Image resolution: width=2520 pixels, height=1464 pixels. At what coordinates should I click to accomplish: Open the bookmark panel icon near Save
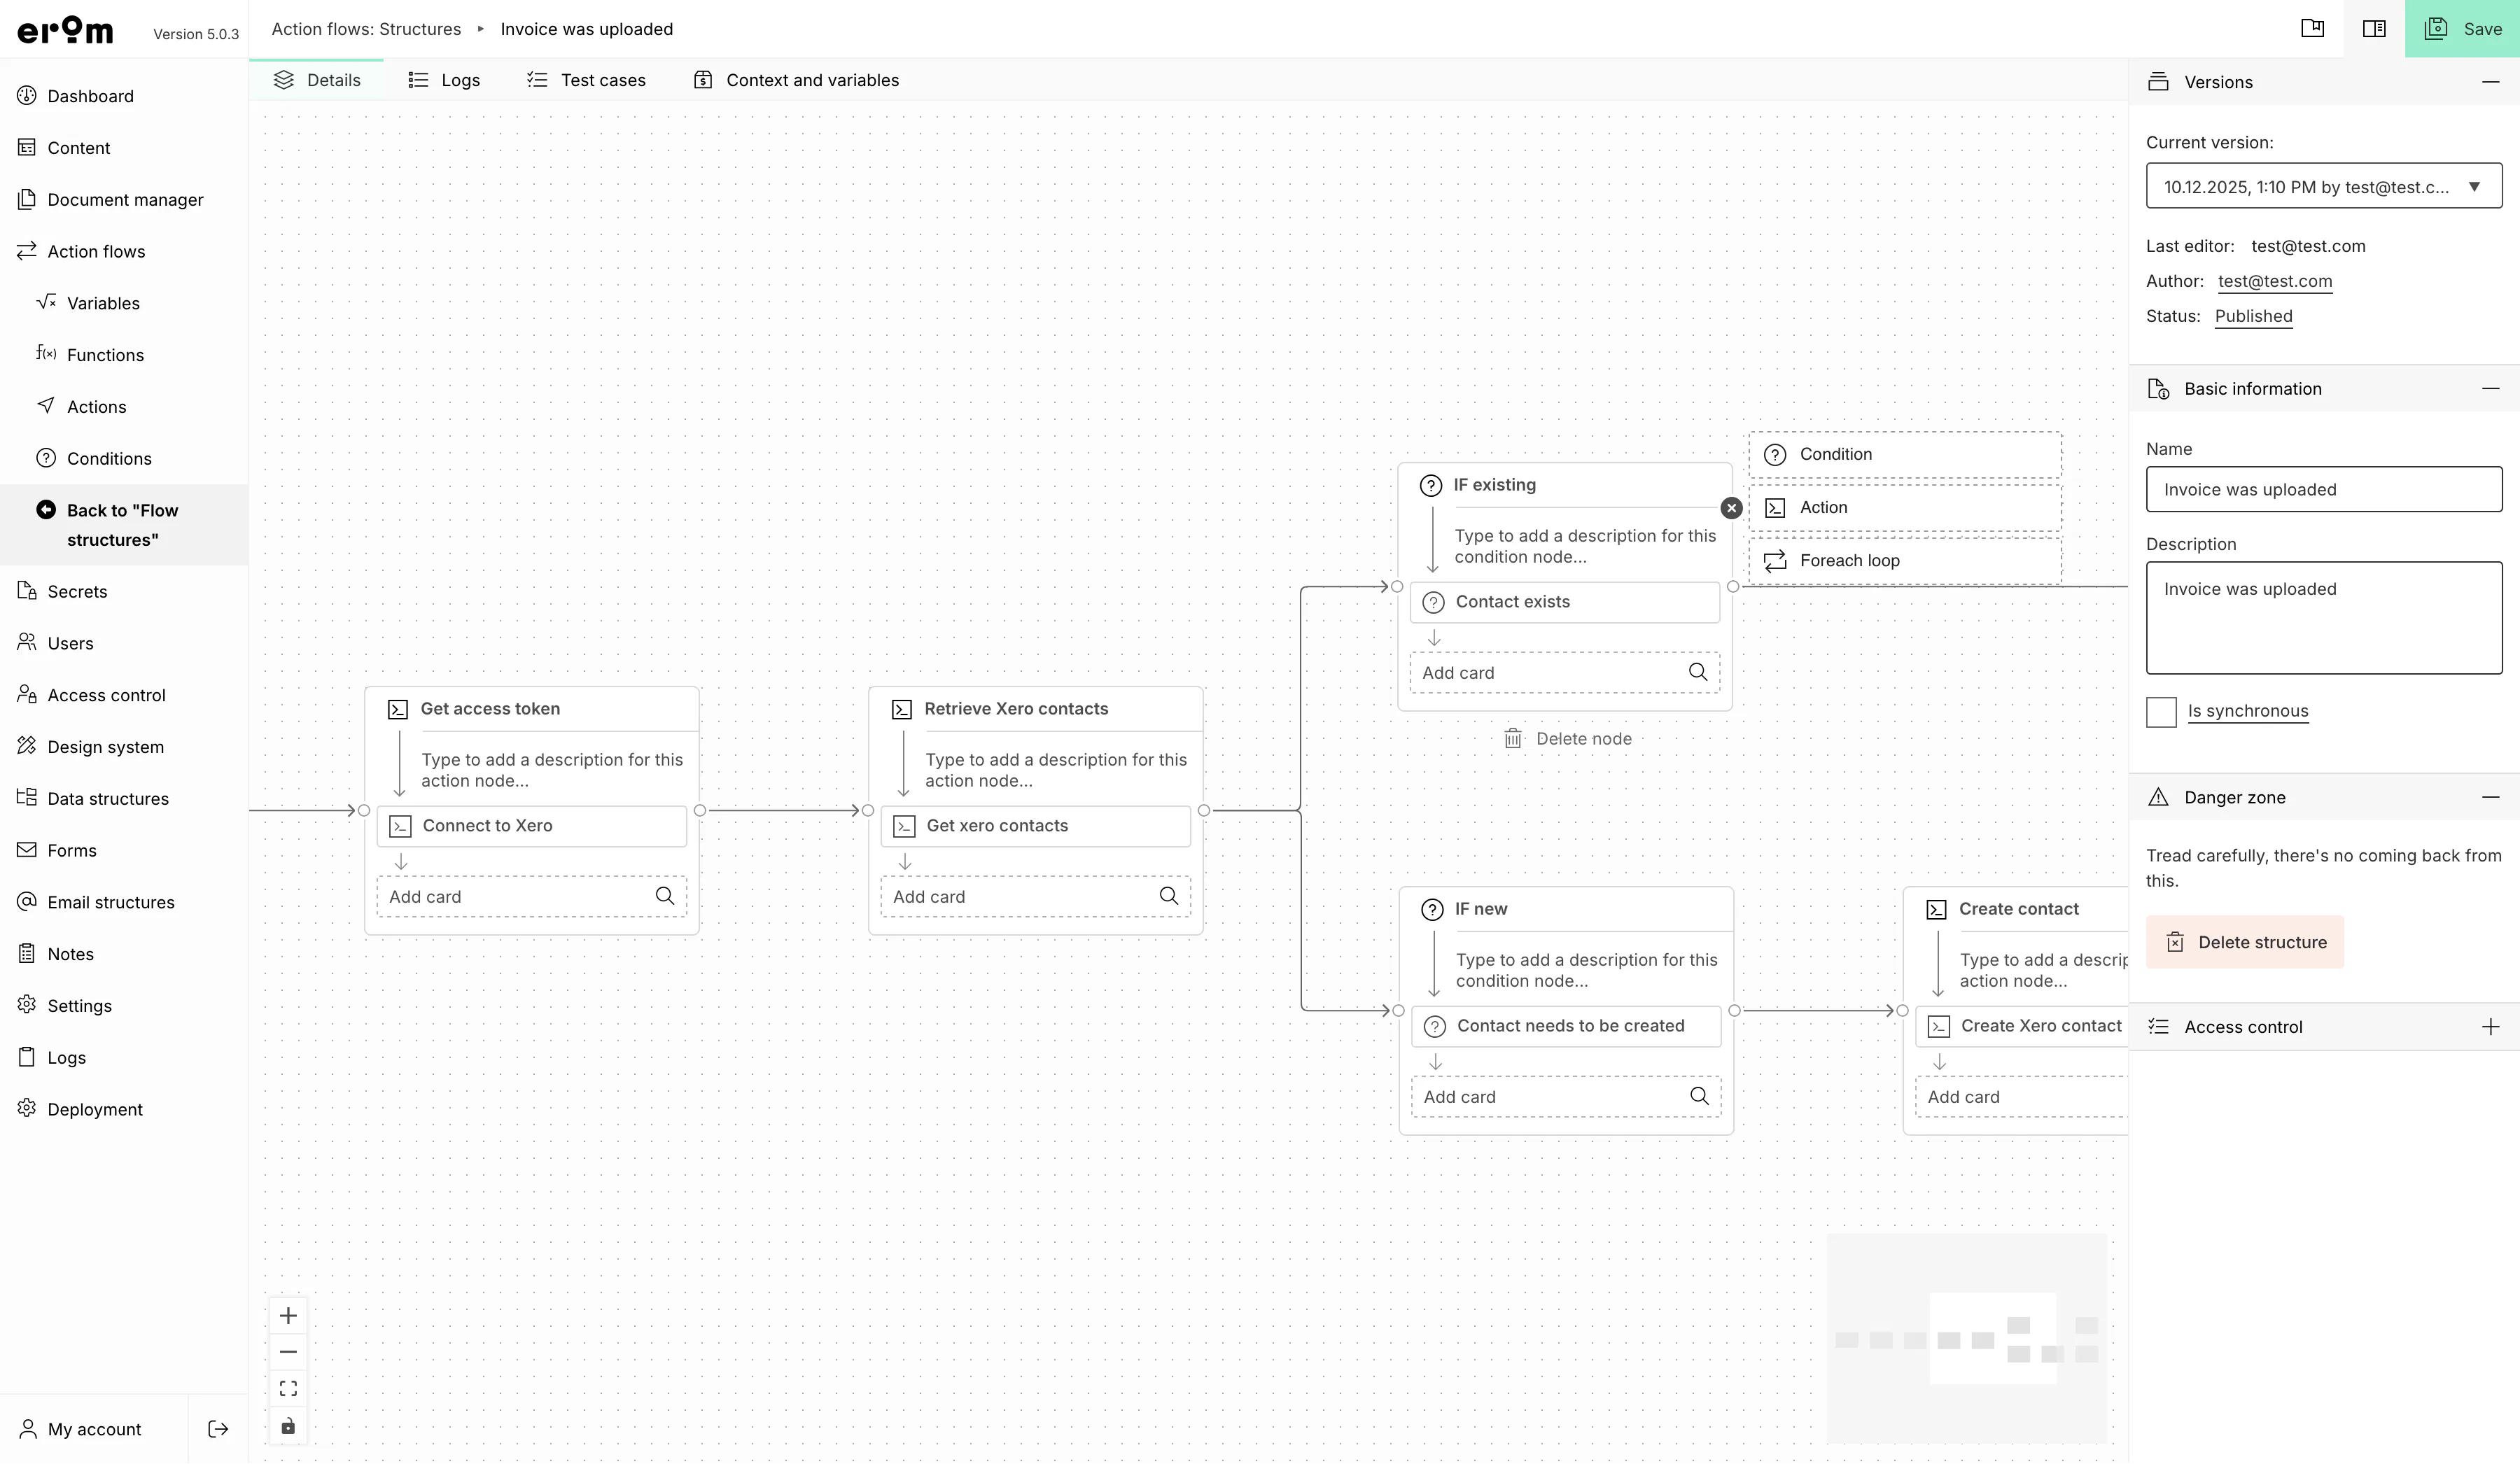click(2313, 29)
